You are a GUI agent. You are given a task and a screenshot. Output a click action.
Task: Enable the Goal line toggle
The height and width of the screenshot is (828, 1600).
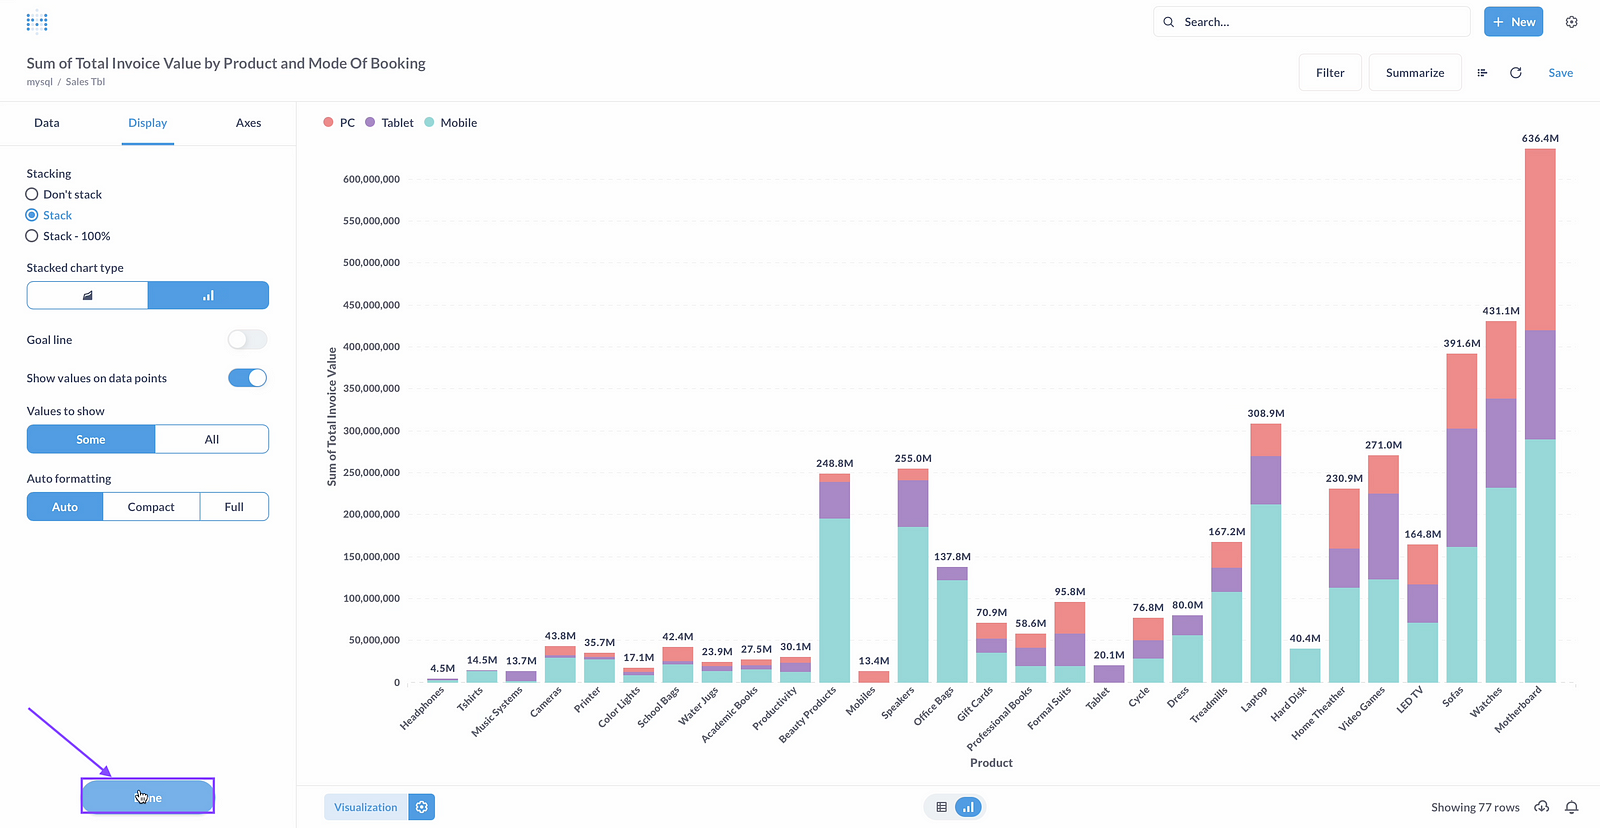247,340
